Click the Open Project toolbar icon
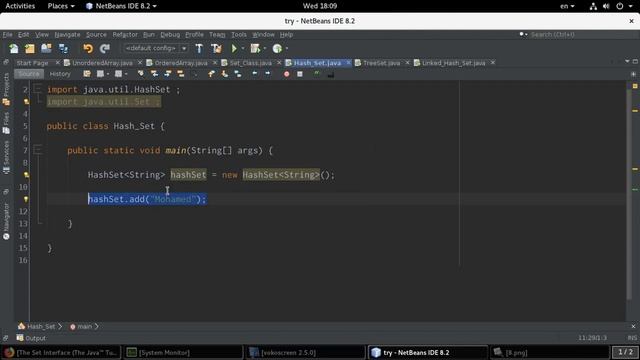This screenshot has height=360, width=640. (46, 49)
